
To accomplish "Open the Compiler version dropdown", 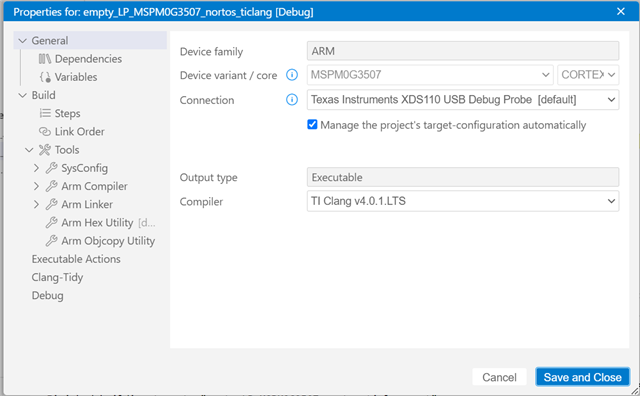I will [x=463, y=201].
